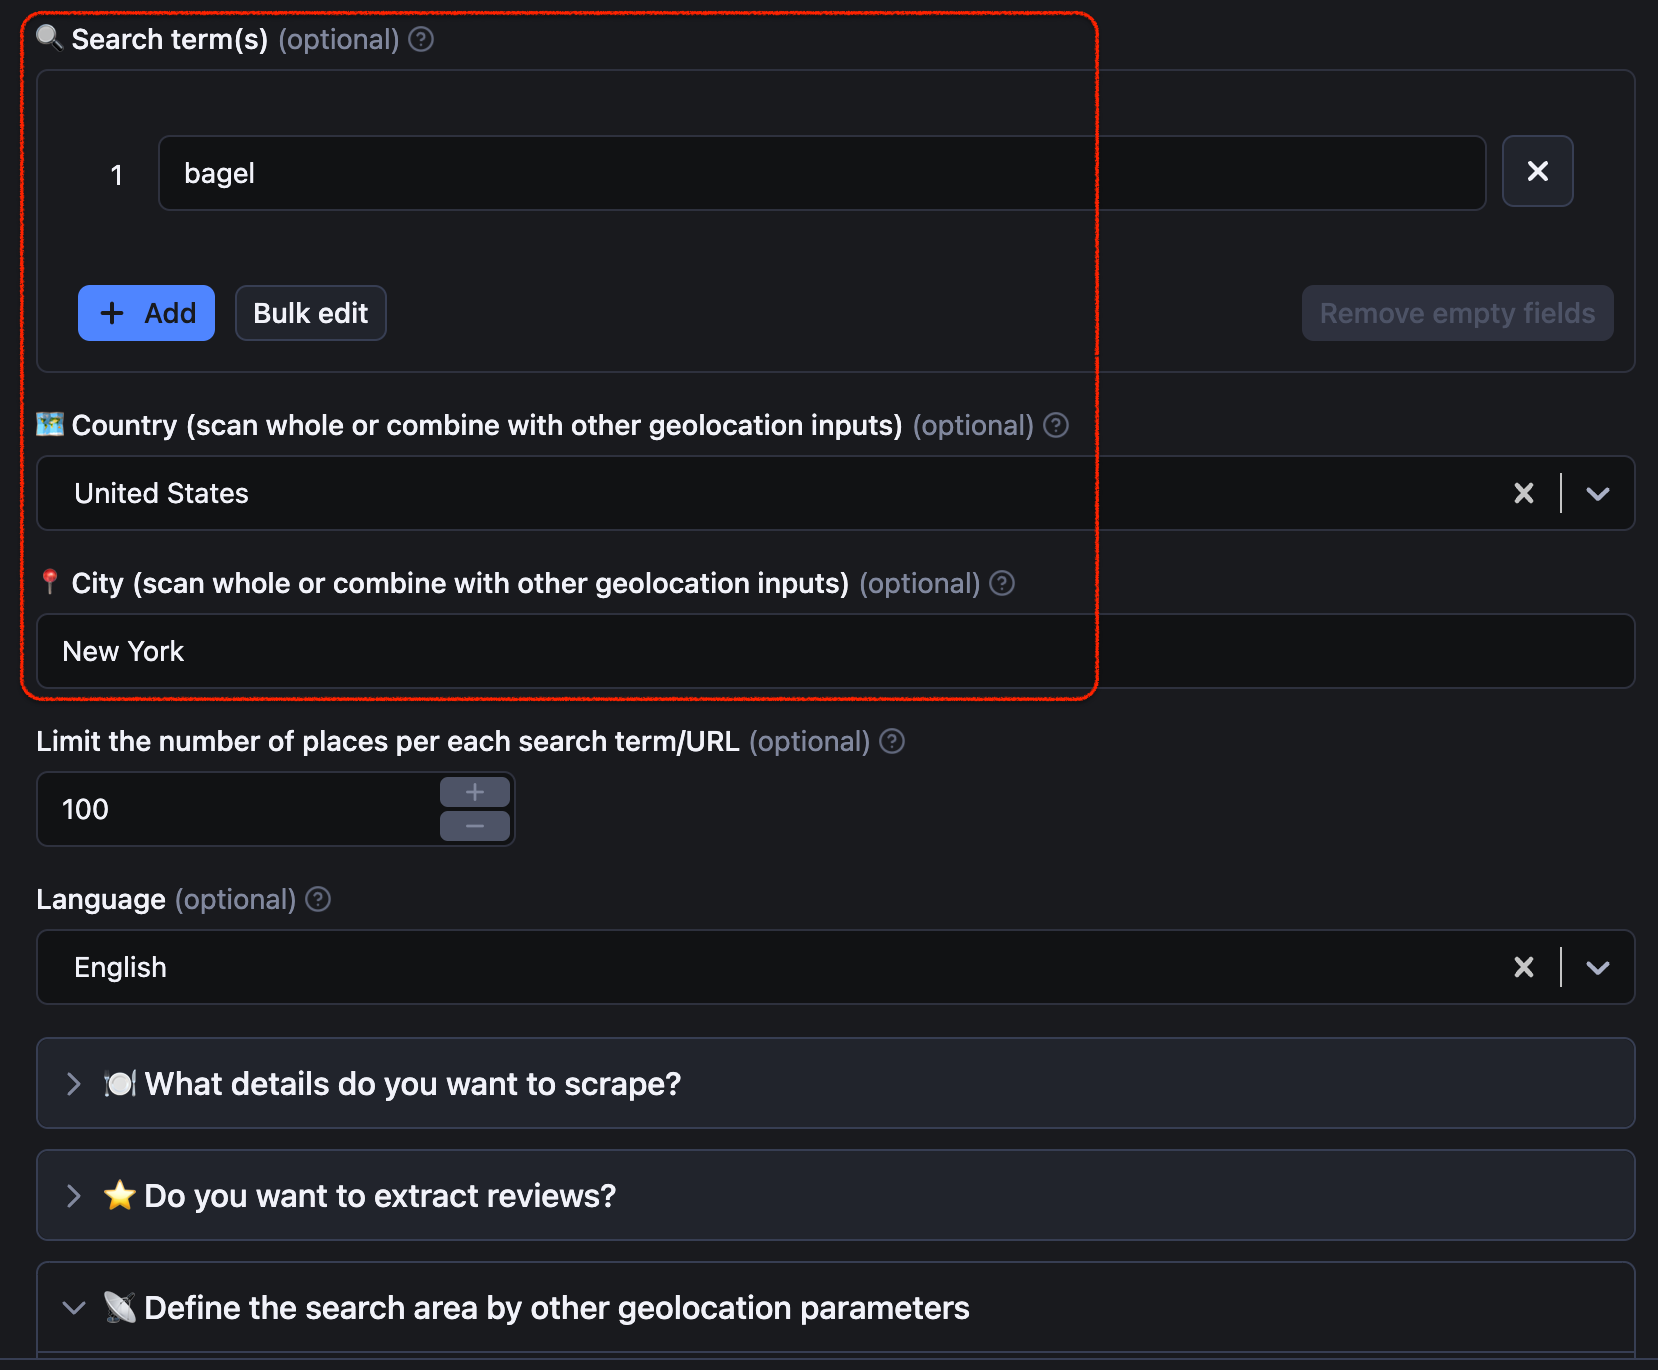1658x1370 pixels.
Task: Open the City field help tooltip
Action: pos(1001,583)
